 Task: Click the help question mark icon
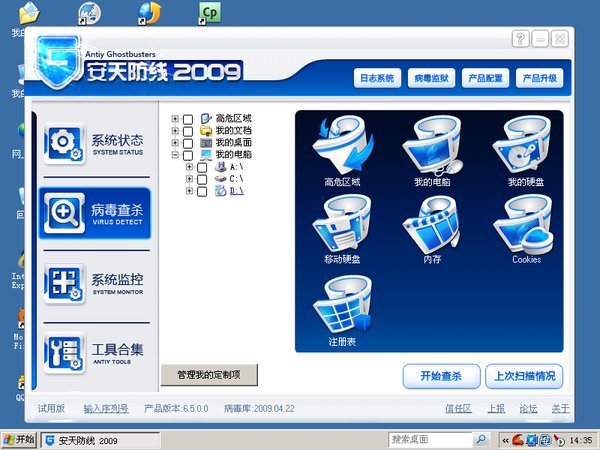tap(520, 39)
